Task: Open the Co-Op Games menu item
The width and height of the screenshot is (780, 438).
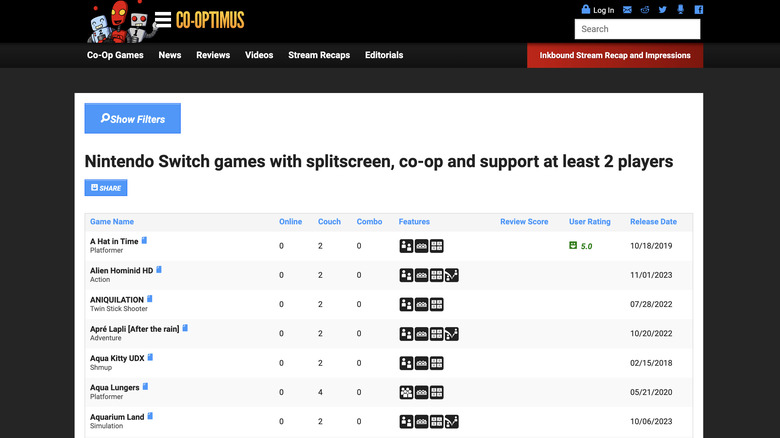Action: pyautogui.click(x=115, y=55)
